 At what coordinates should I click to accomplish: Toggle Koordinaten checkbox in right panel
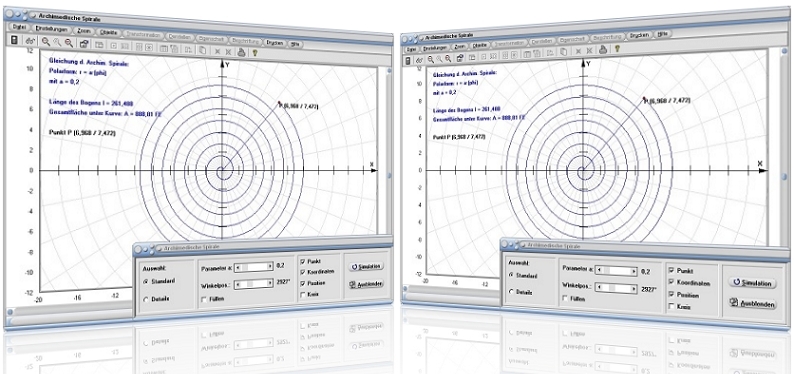pos(672,282)
